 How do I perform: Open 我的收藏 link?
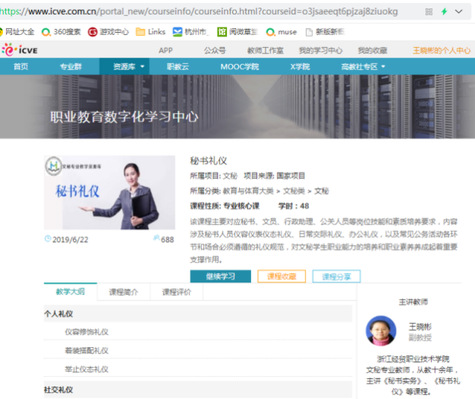click(x=373, y=50)
